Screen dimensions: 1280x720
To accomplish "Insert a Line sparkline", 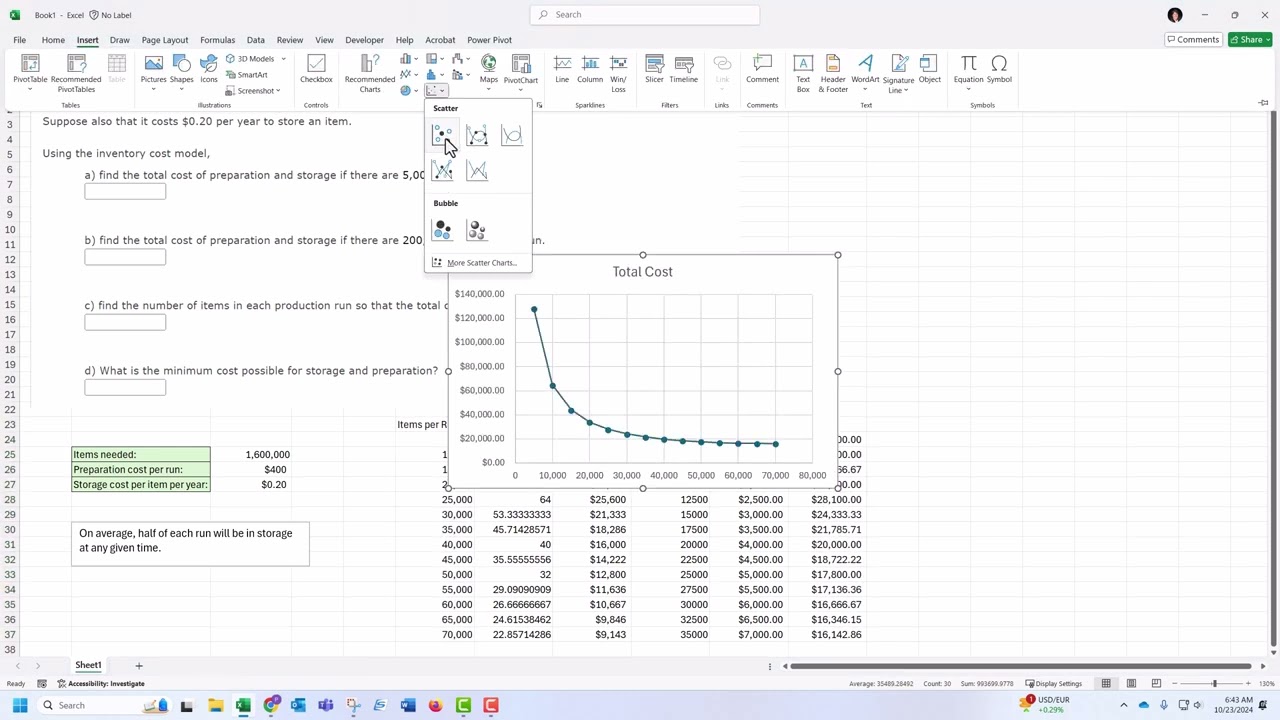I will [562, 70].
